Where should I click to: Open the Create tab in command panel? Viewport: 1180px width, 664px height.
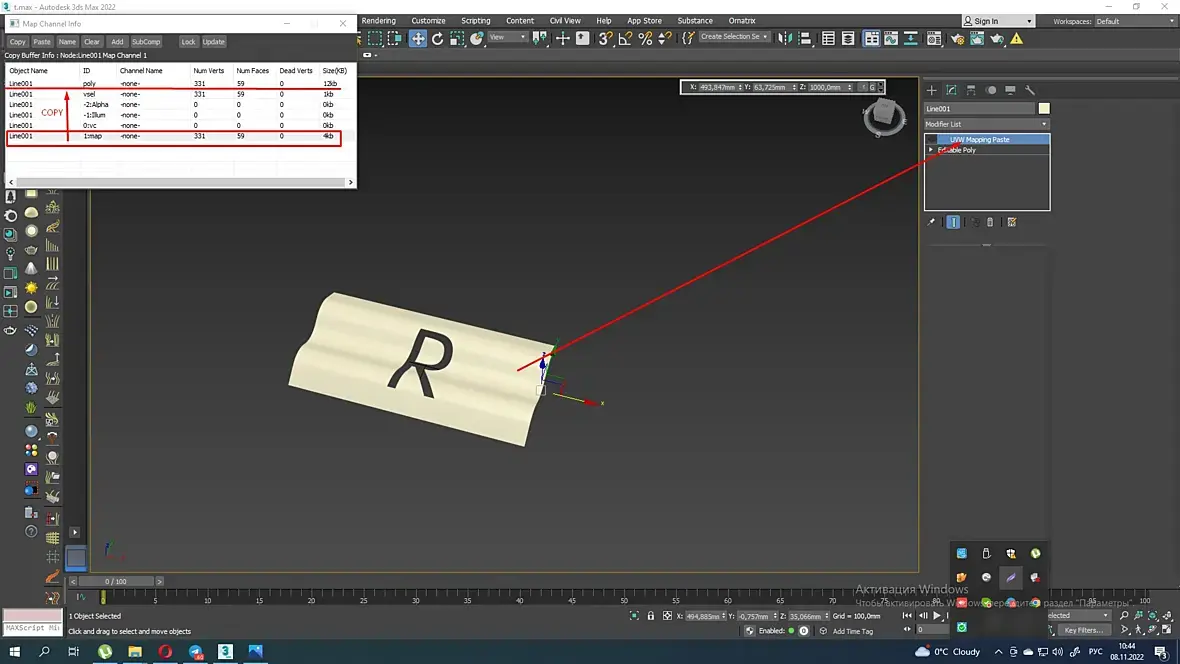932,90
